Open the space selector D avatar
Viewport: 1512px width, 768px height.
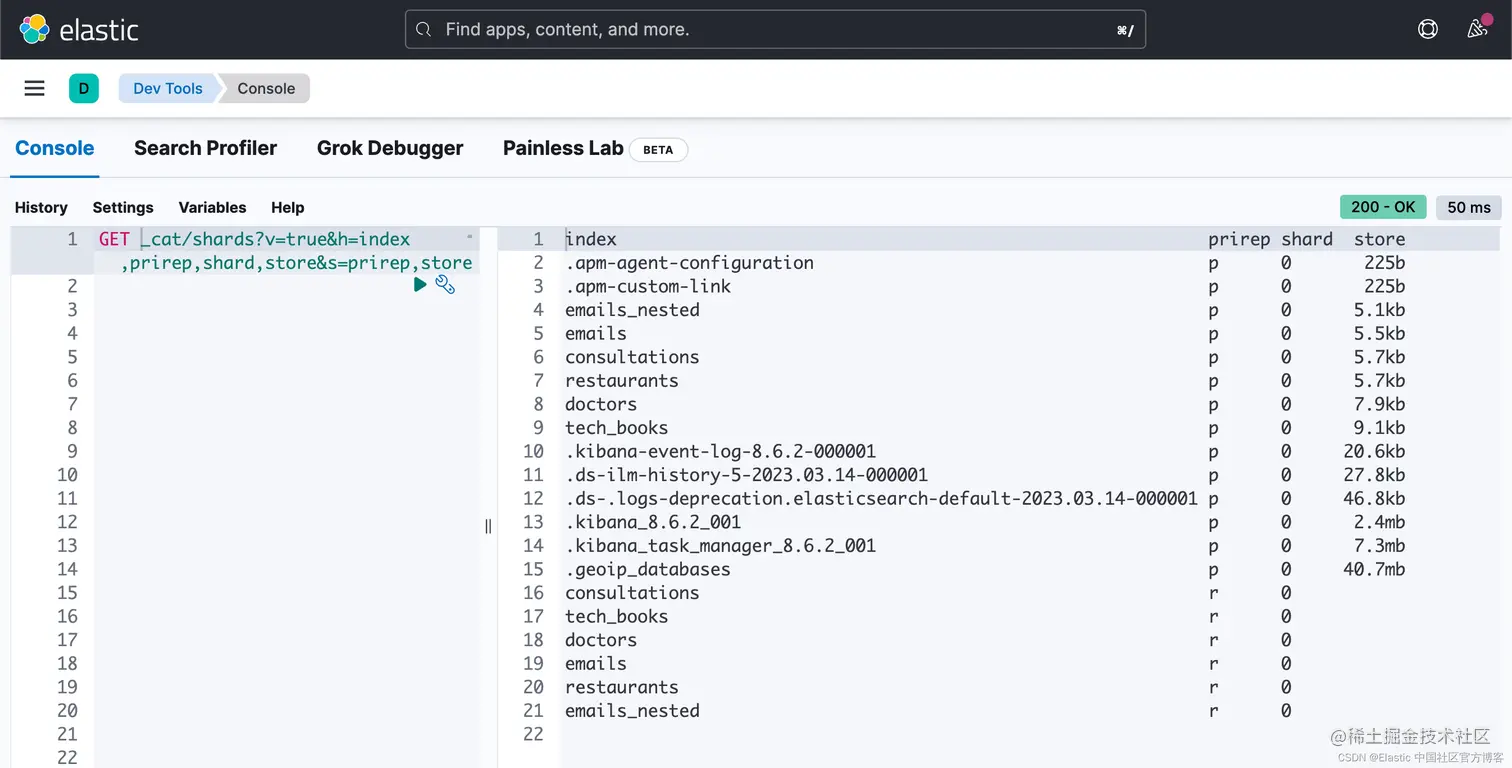coord(84,88)
